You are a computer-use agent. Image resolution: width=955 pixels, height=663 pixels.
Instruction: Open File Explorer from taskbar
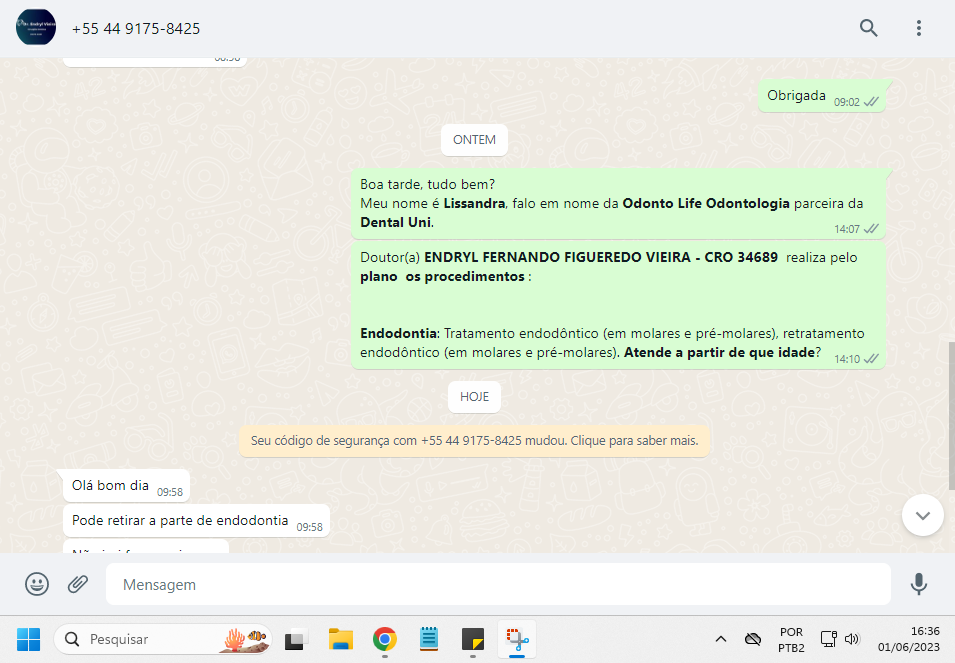340,639
